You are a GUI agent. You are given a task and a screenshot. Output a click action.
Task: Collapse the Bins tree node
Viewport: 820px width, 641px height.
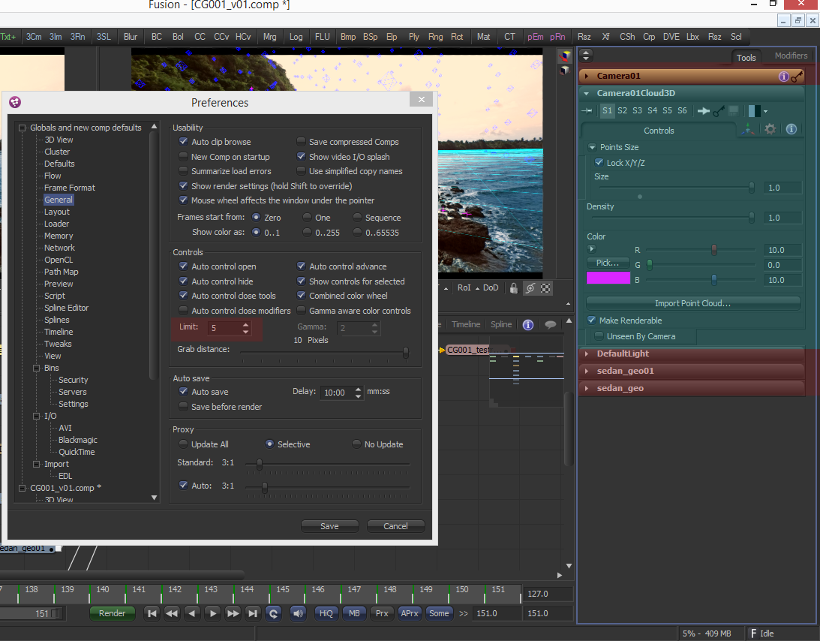(37, 368)
